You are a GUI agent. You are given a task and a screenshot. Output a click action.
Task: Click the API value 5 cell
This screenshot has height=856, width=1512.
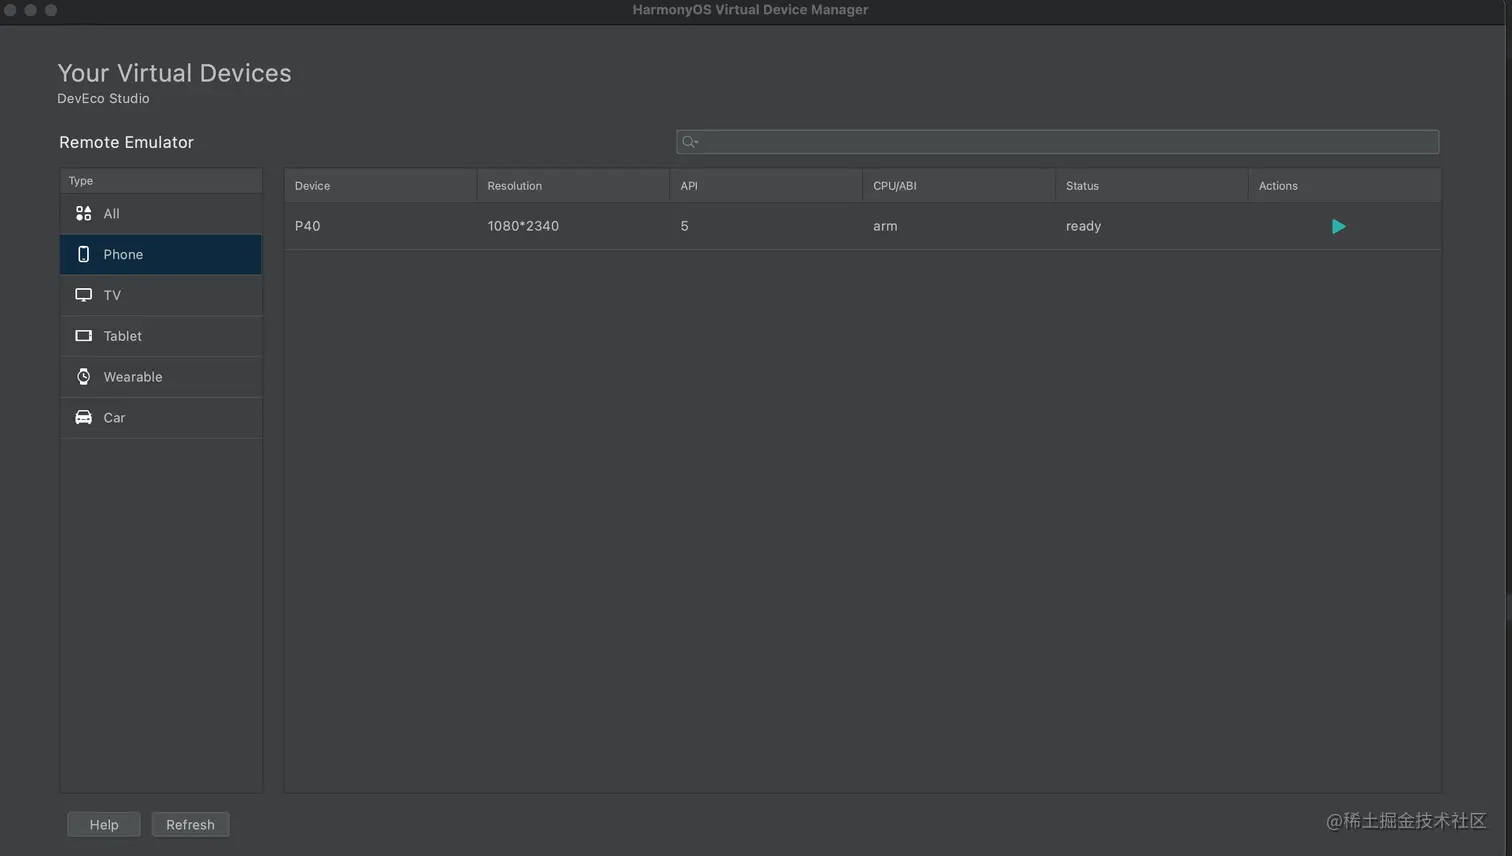[766, 227]
